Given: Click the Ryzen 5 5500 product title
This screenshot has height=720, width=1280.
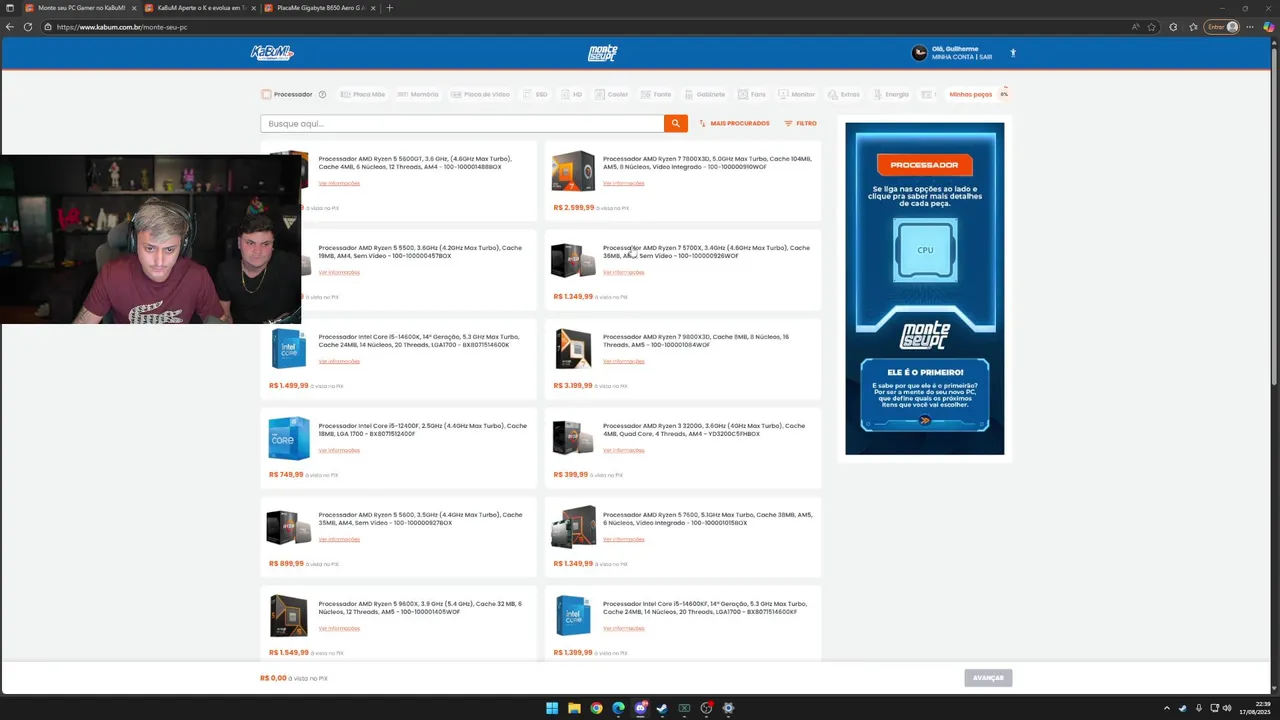Looking at the screenshot, I should (420, 252).
